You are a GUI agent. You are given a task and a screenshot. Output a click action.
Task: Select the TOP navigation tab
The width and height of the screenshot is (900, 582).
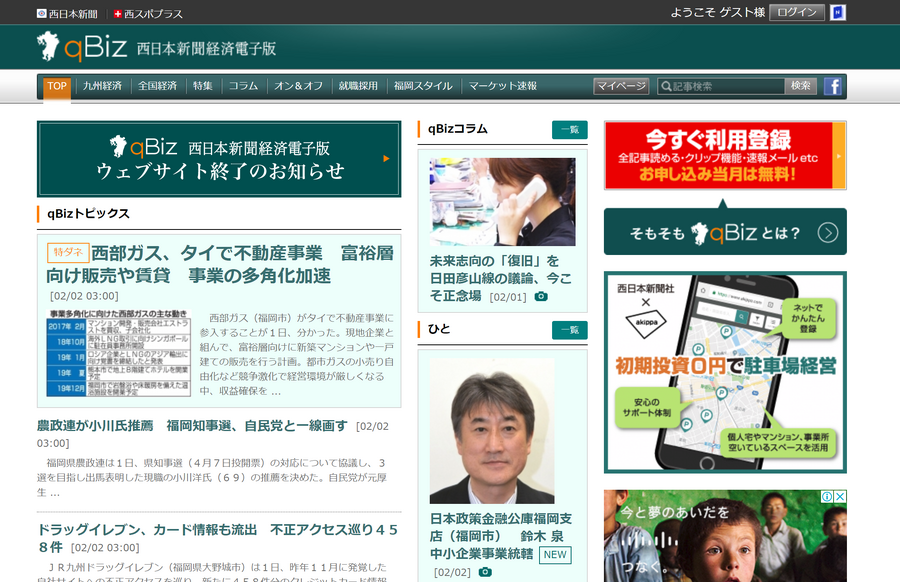(57, 87)
